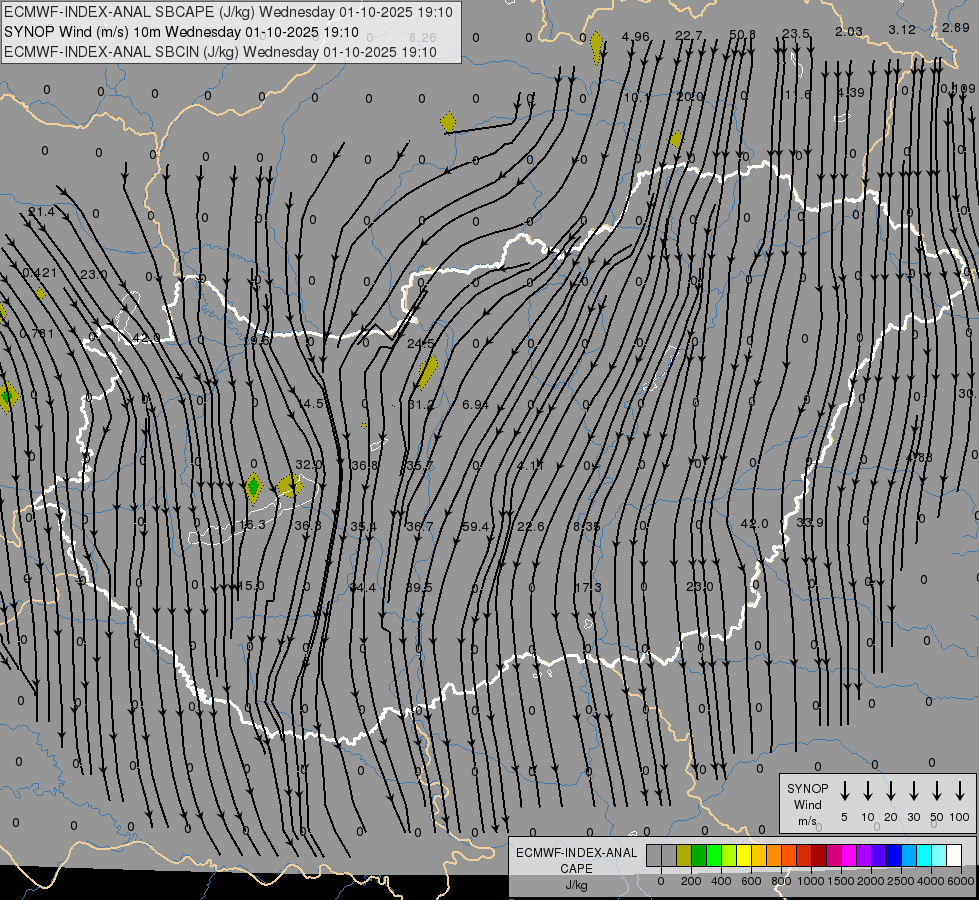The width and height of the screenshot is (979, 900).
Task: Click the 6.94 value on the map
Action: click(475, 405)
